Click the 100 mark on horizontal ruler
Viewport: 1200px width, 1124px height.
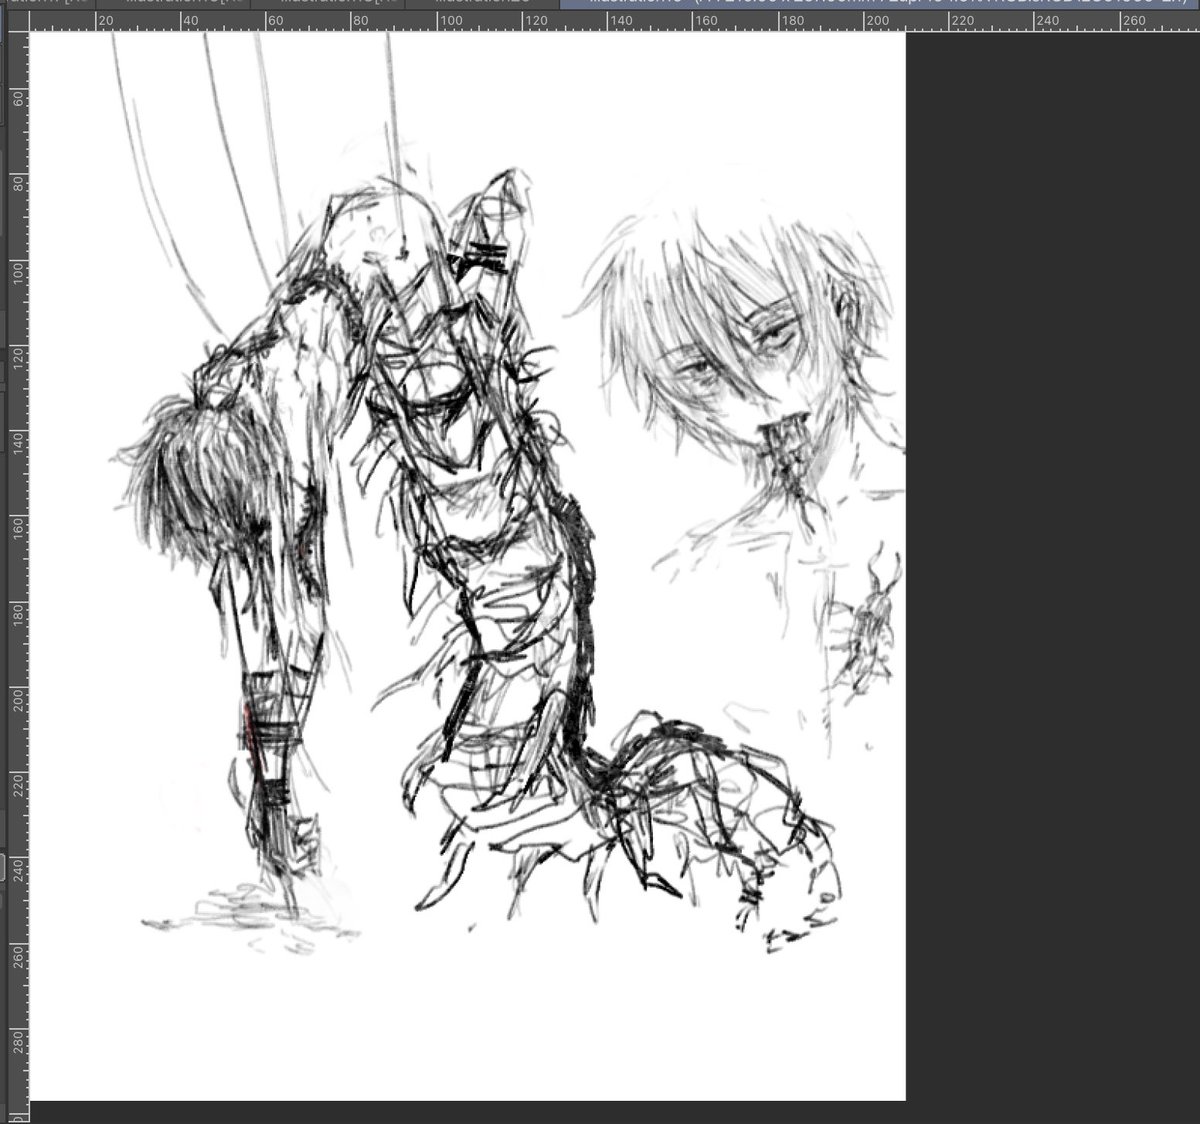pos(451,21)
